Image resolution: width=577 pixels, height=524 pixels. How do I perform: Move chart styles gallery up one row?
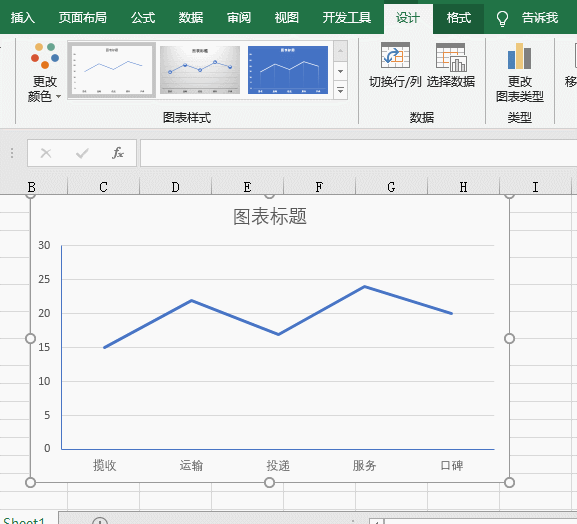(x=340, y=52)
